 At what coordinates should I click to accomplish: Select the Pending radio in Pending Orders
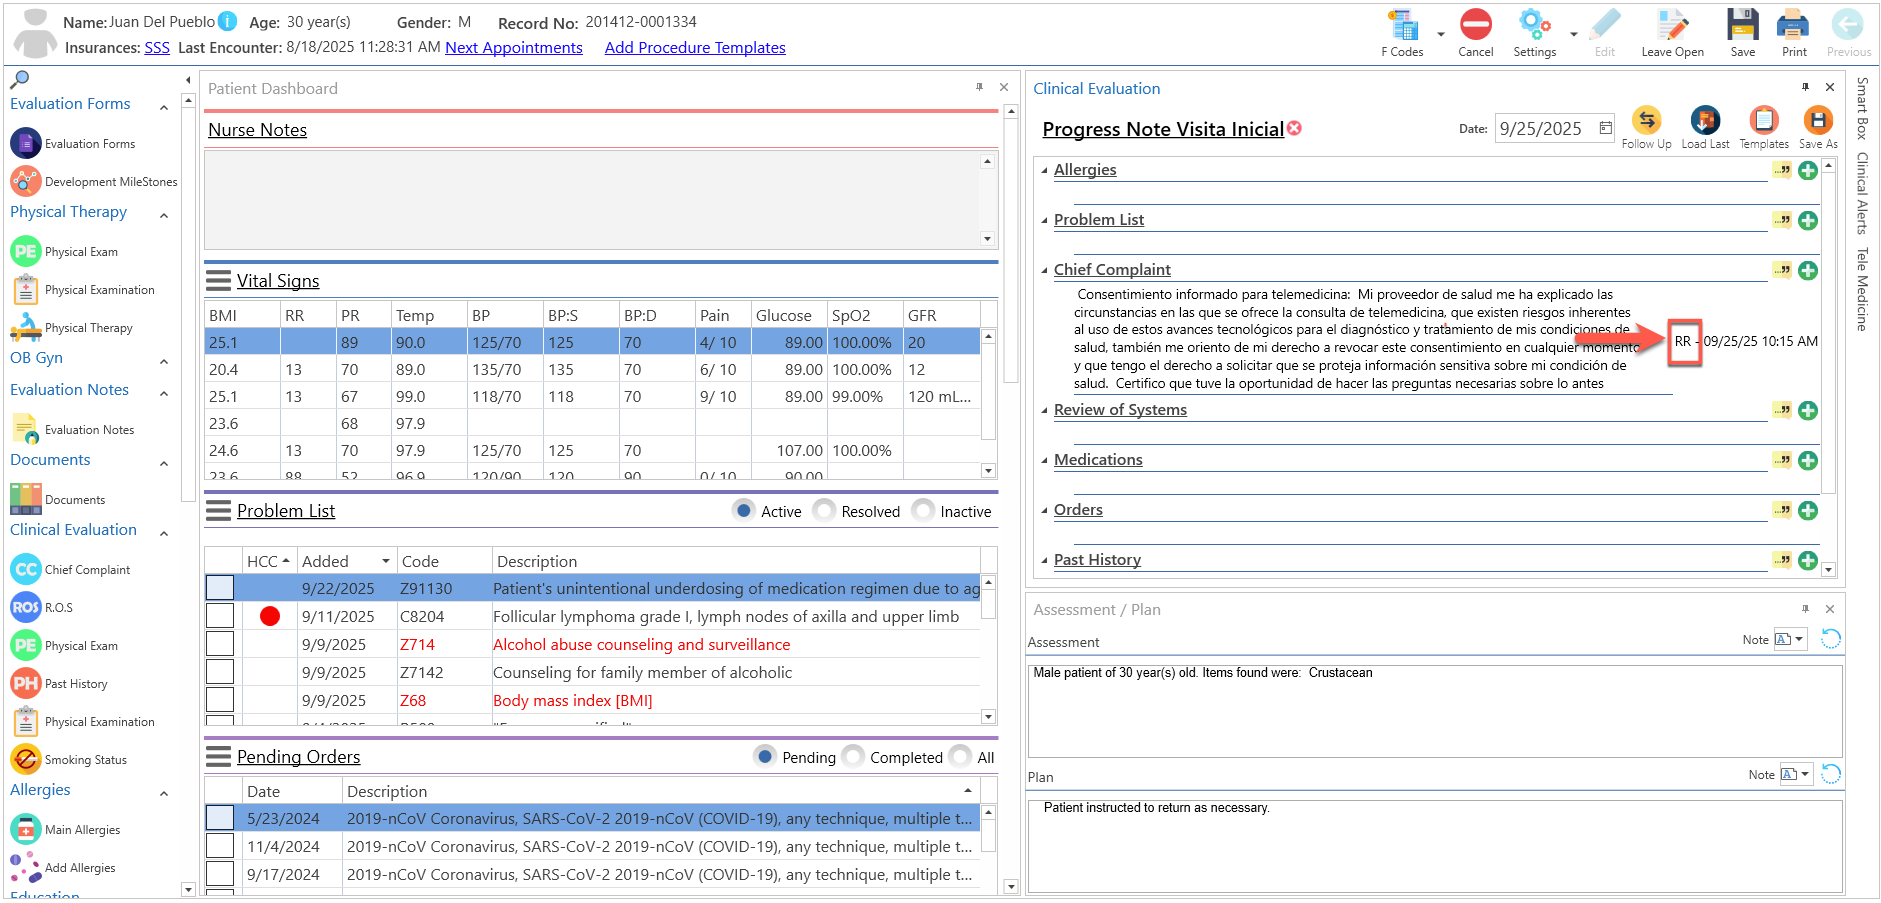[x=765, y=756]
